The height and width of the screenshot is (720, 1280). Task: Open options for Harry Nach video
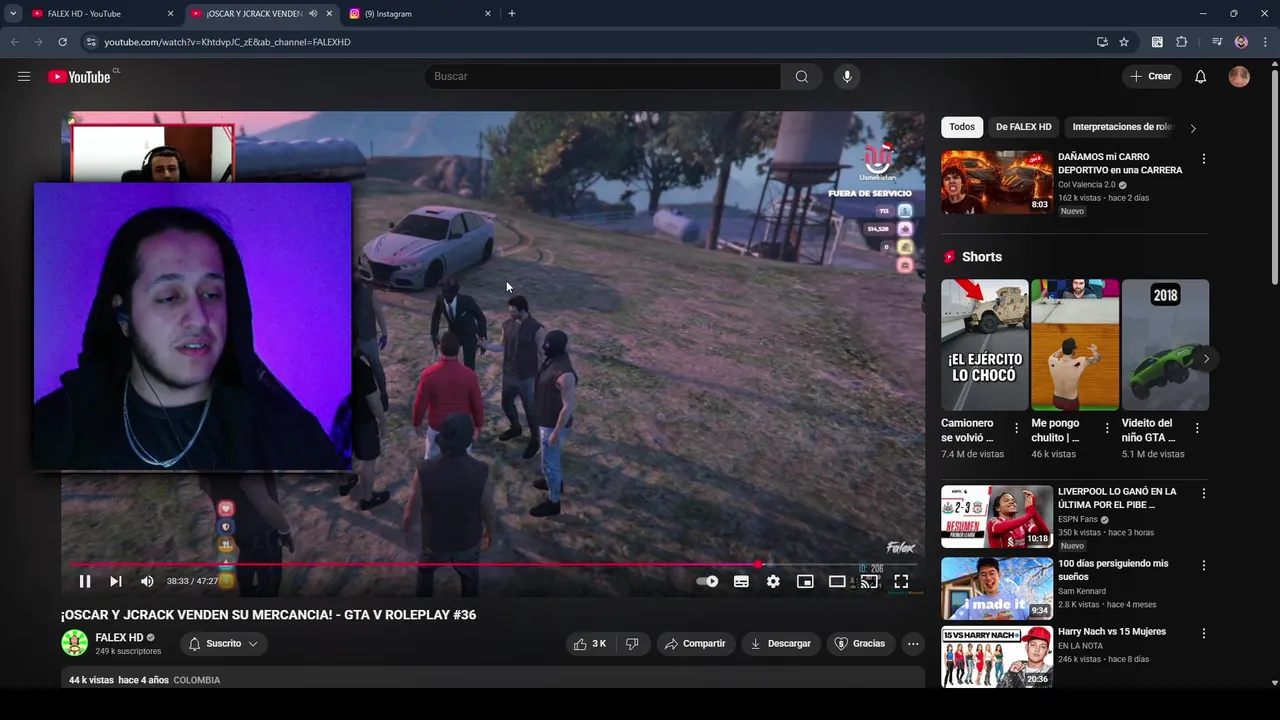tap(1203, 634)
